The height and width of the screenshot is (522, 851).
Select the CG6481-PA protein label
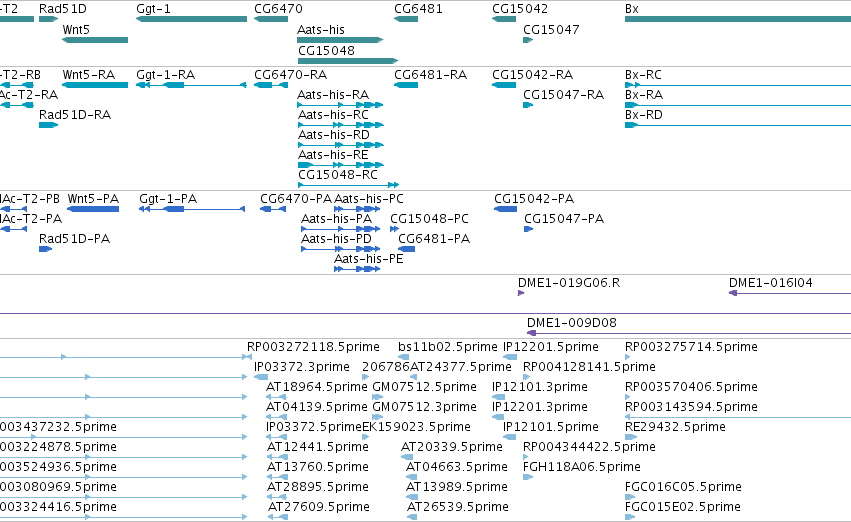(434, 239)
